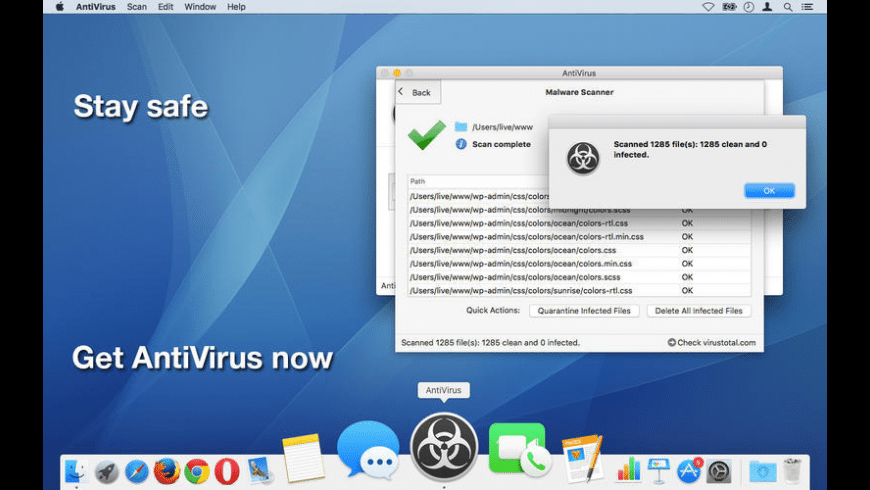870x490 pixels.
Task: Open Safari compass icon in Dock
Action: click(136, 472)
